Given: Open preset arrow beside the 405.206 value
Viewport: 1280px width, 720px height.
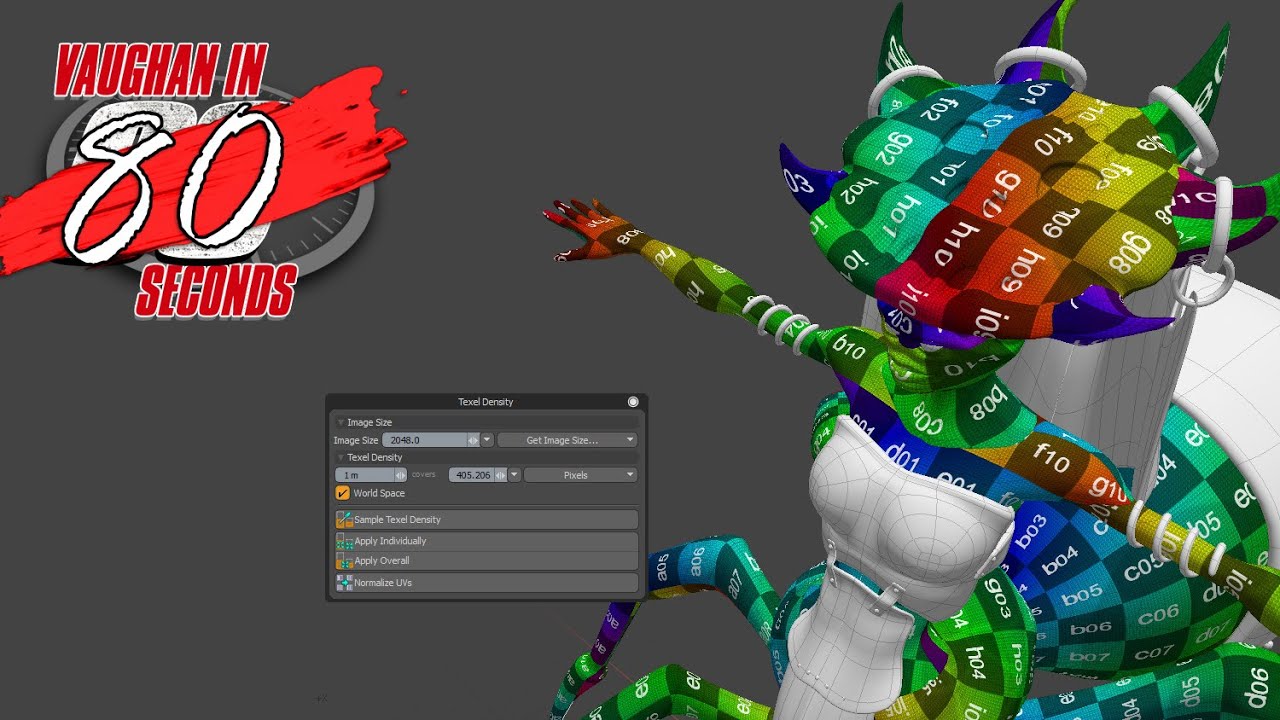Looking at the screenshot, I should click(514, 475).
